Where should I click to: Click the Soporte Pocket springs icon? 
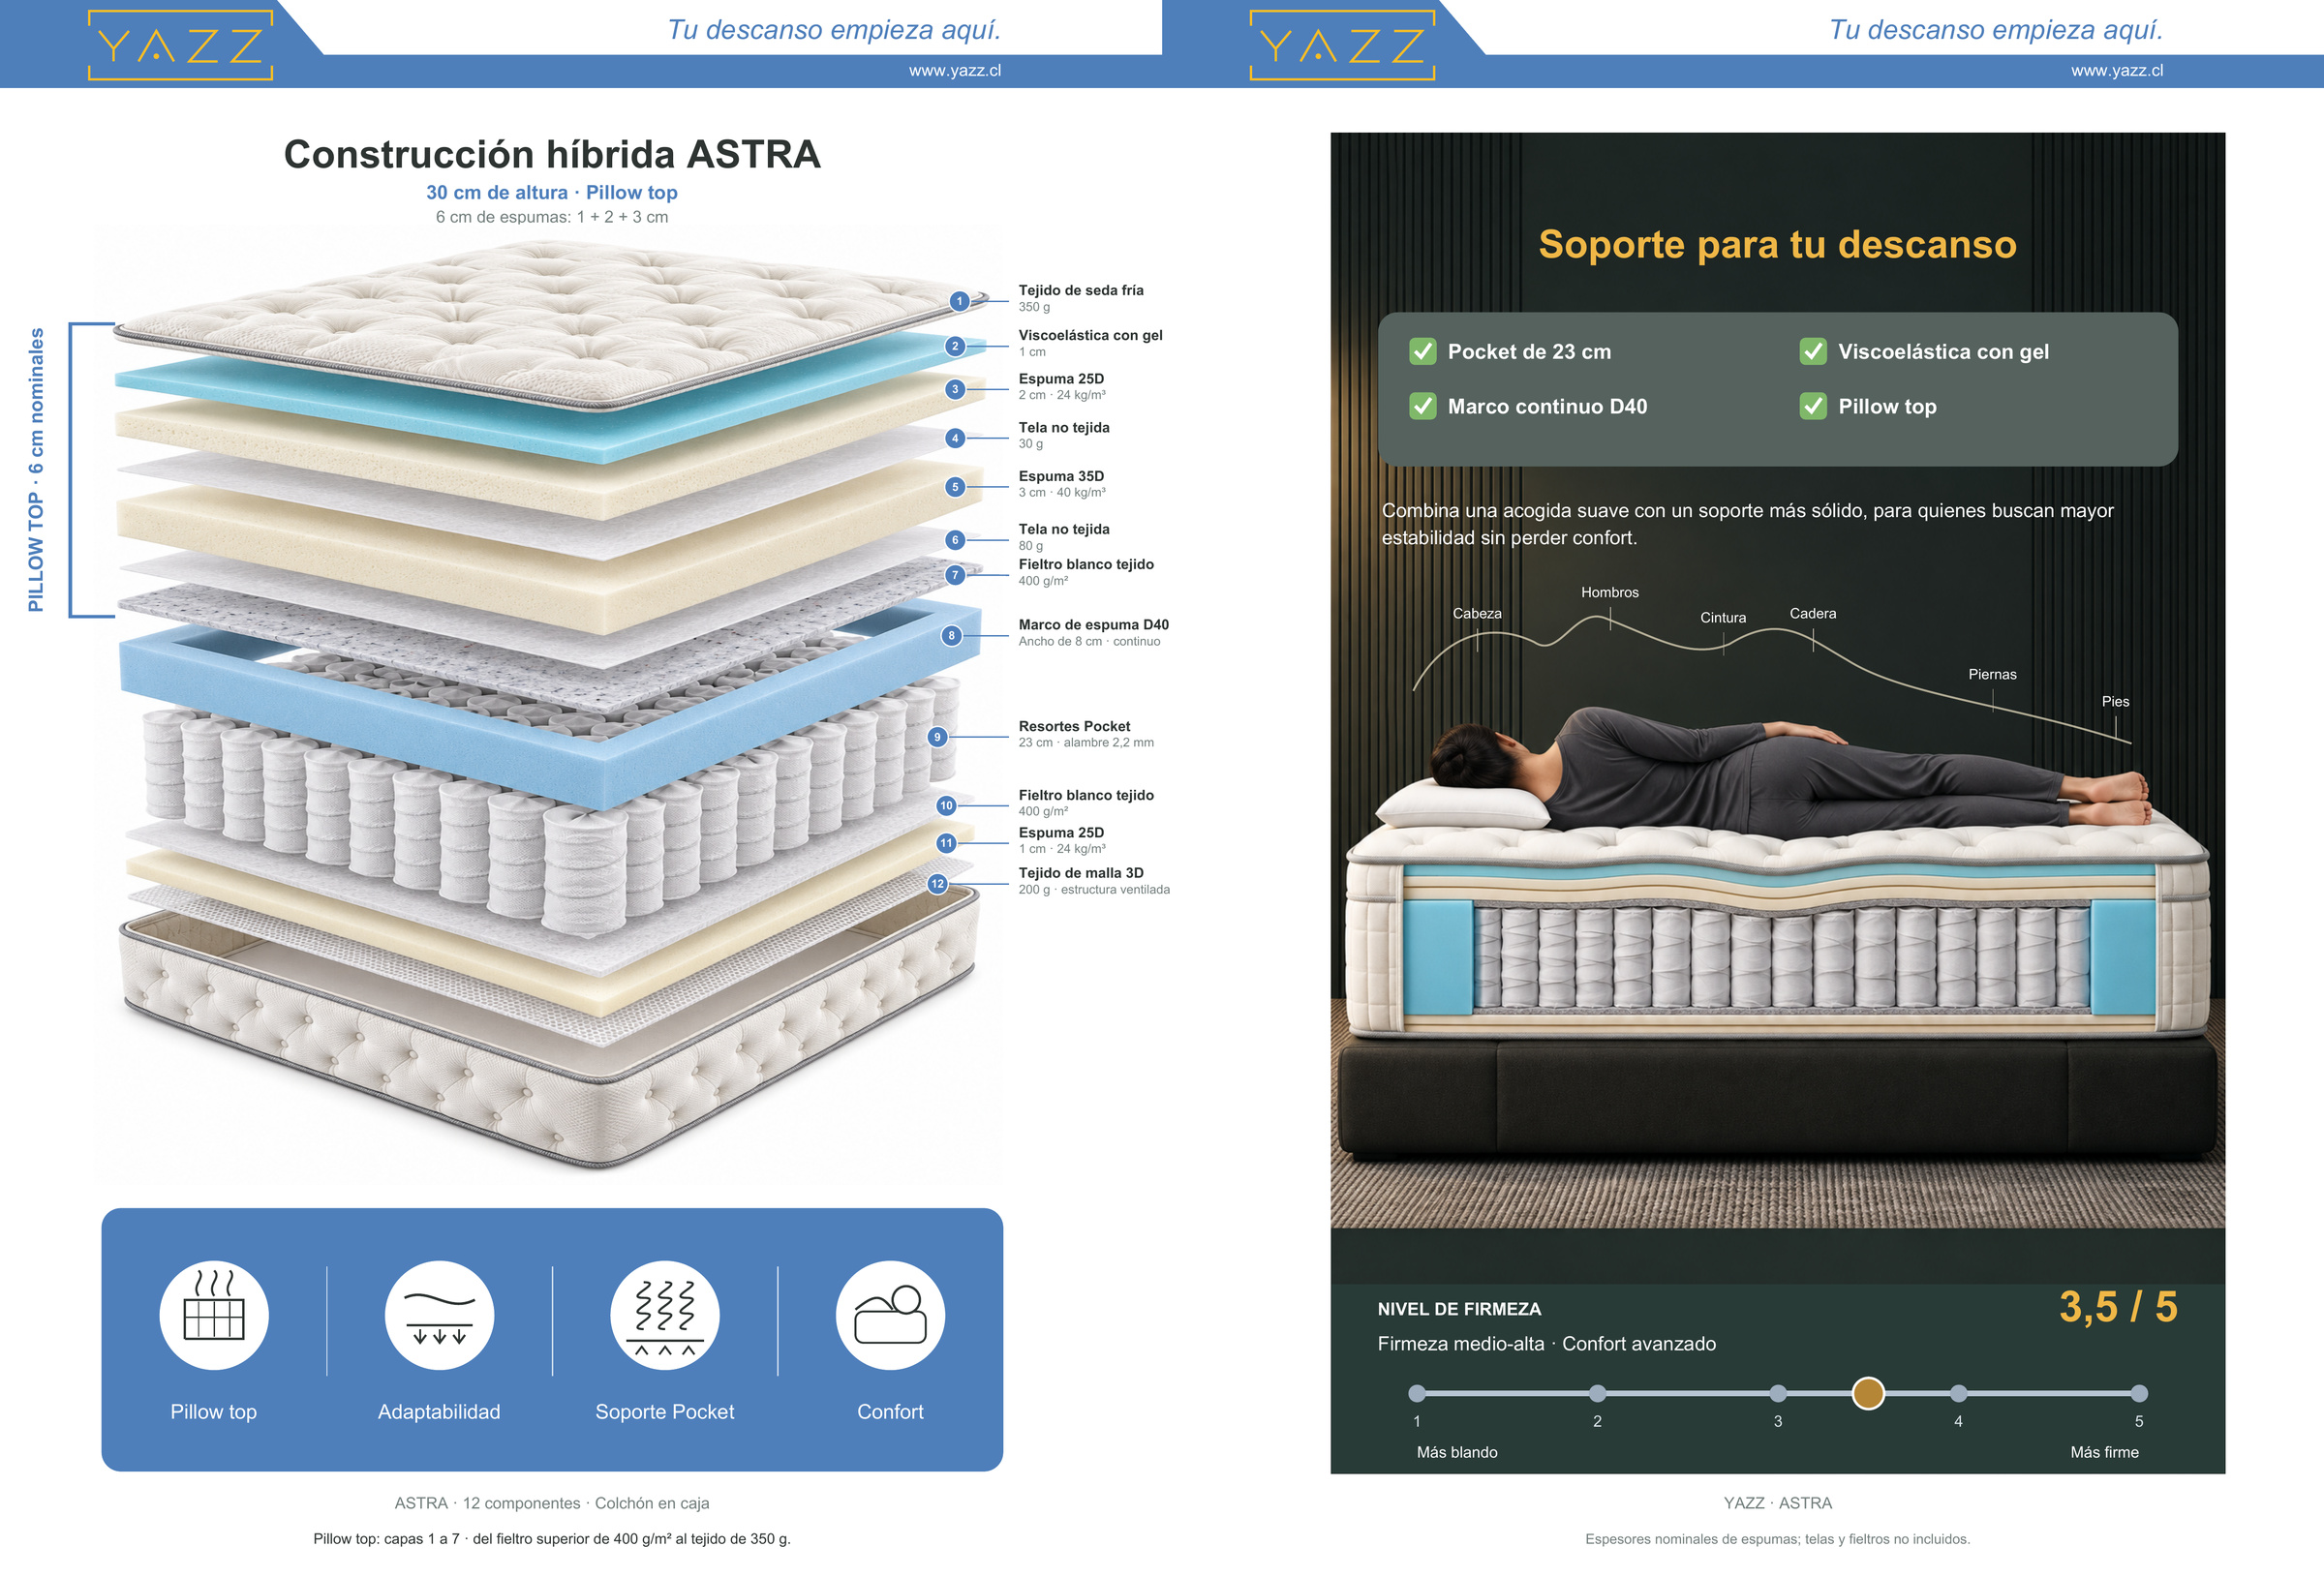tap(665, 1314)
